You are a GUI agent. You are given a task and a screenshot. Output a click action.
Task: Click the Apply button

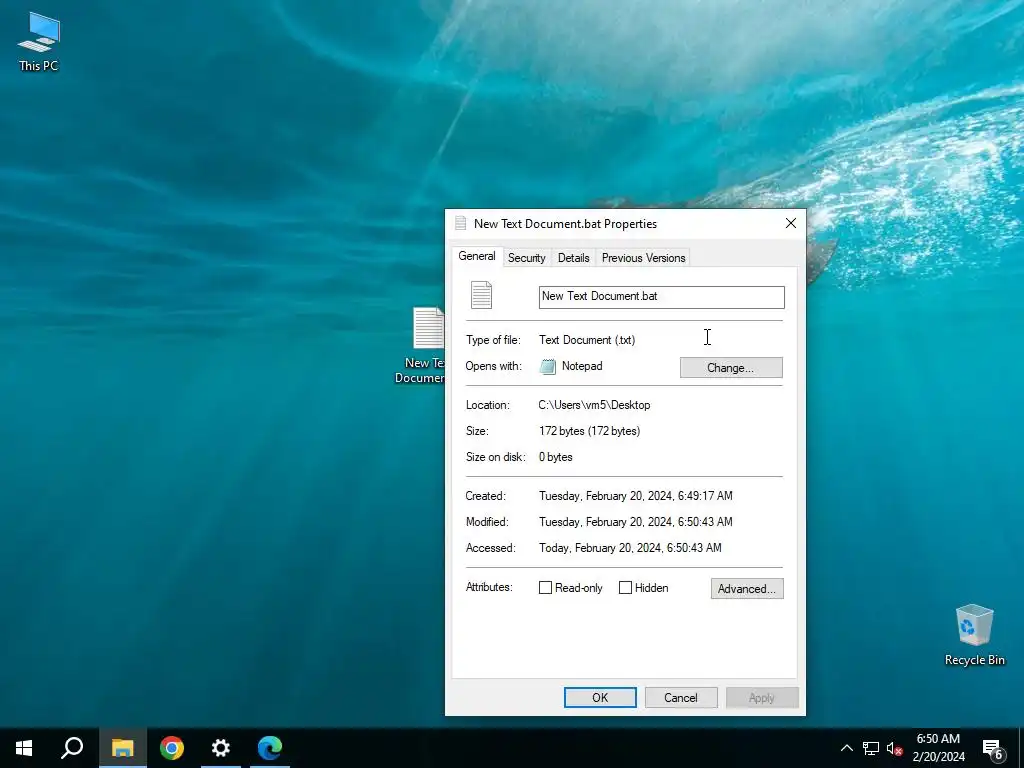coord(762,697)
